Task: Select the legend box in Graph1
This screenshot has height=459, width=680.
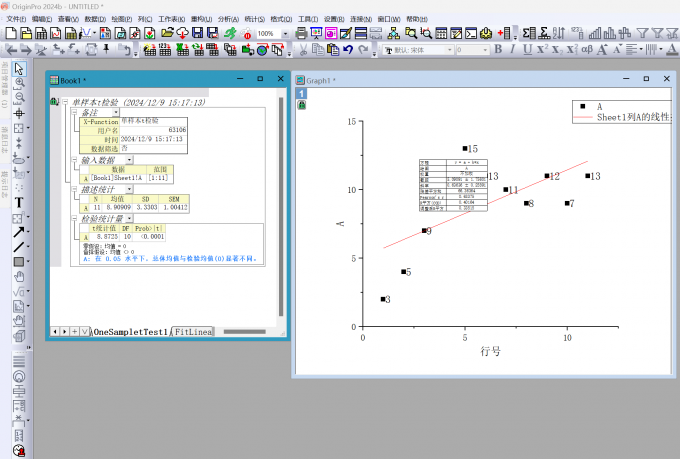Action: point(621,112)
